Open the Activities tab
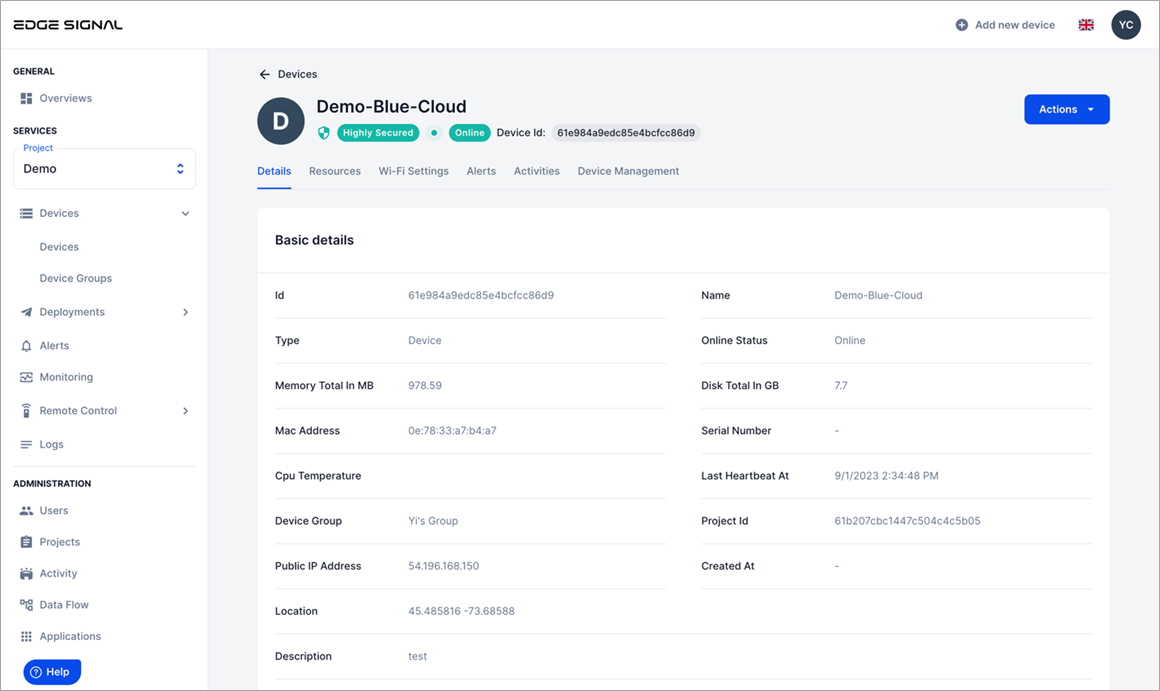This screenshot has width=1160, height=691. [537, 171]
